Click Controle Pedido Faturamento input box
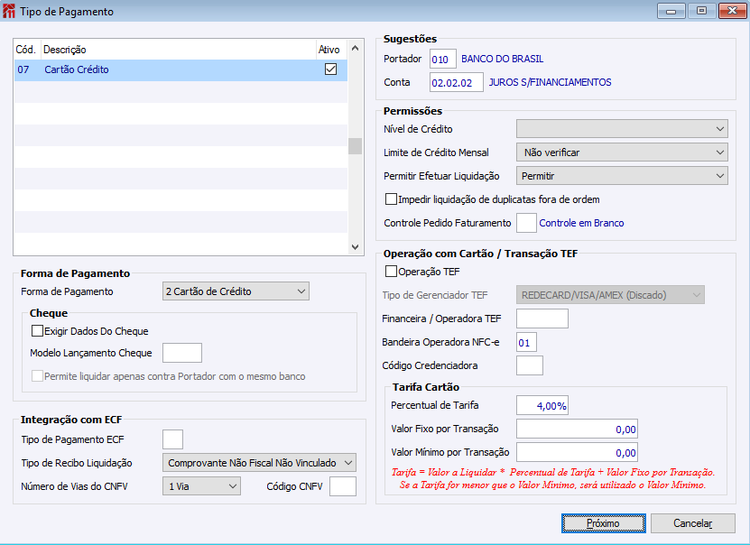Image resolution: width=750 pixels, height=545 pixels. click(x=526, y=223)
